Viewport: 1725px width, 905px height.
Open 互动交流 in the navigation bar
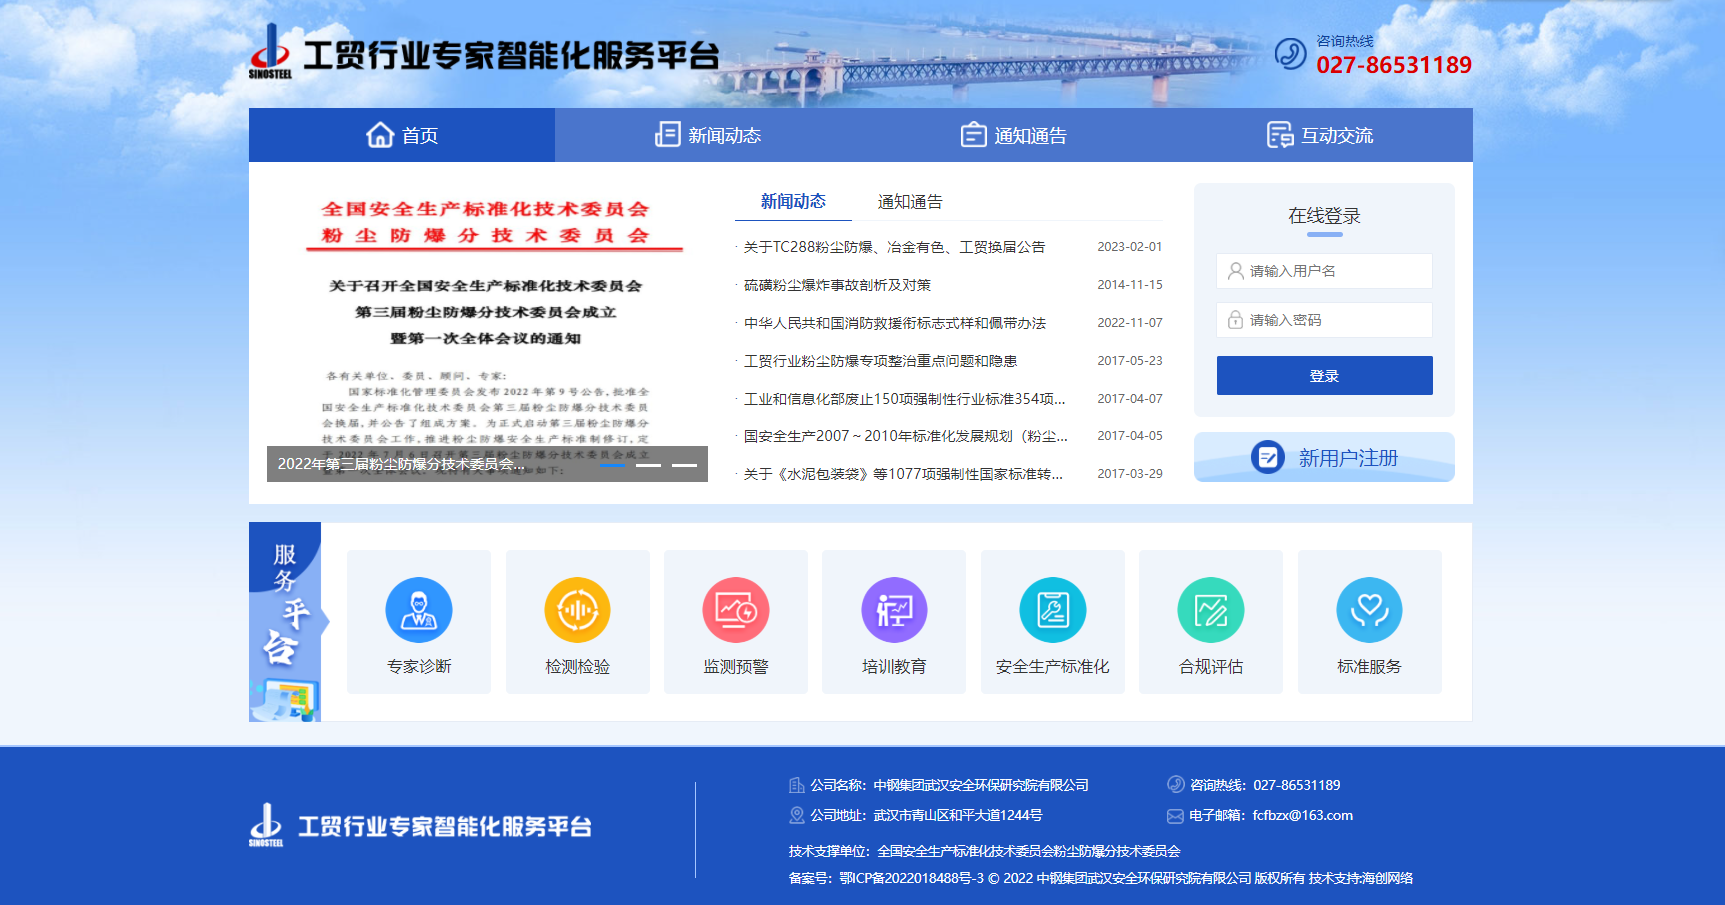(1320, 135)
